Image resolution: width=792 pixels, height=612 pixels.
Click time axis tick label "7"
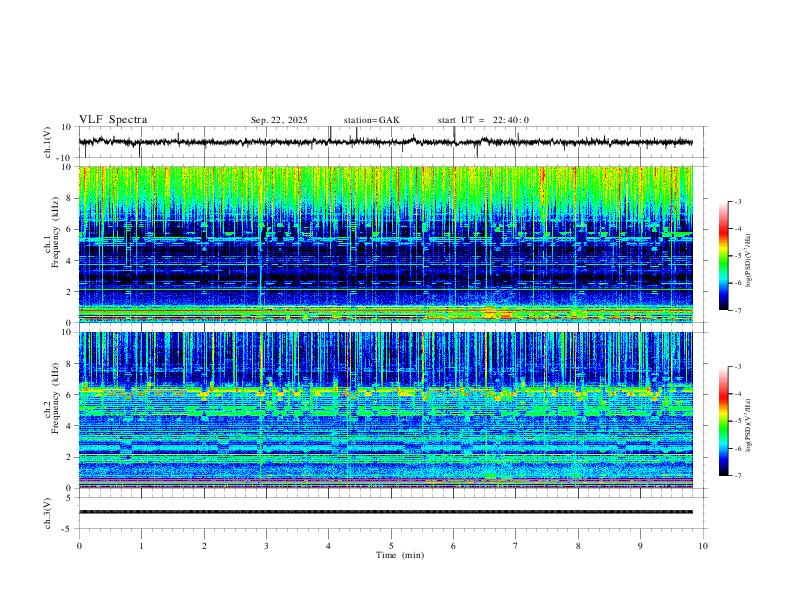click(x=516, y=546)
